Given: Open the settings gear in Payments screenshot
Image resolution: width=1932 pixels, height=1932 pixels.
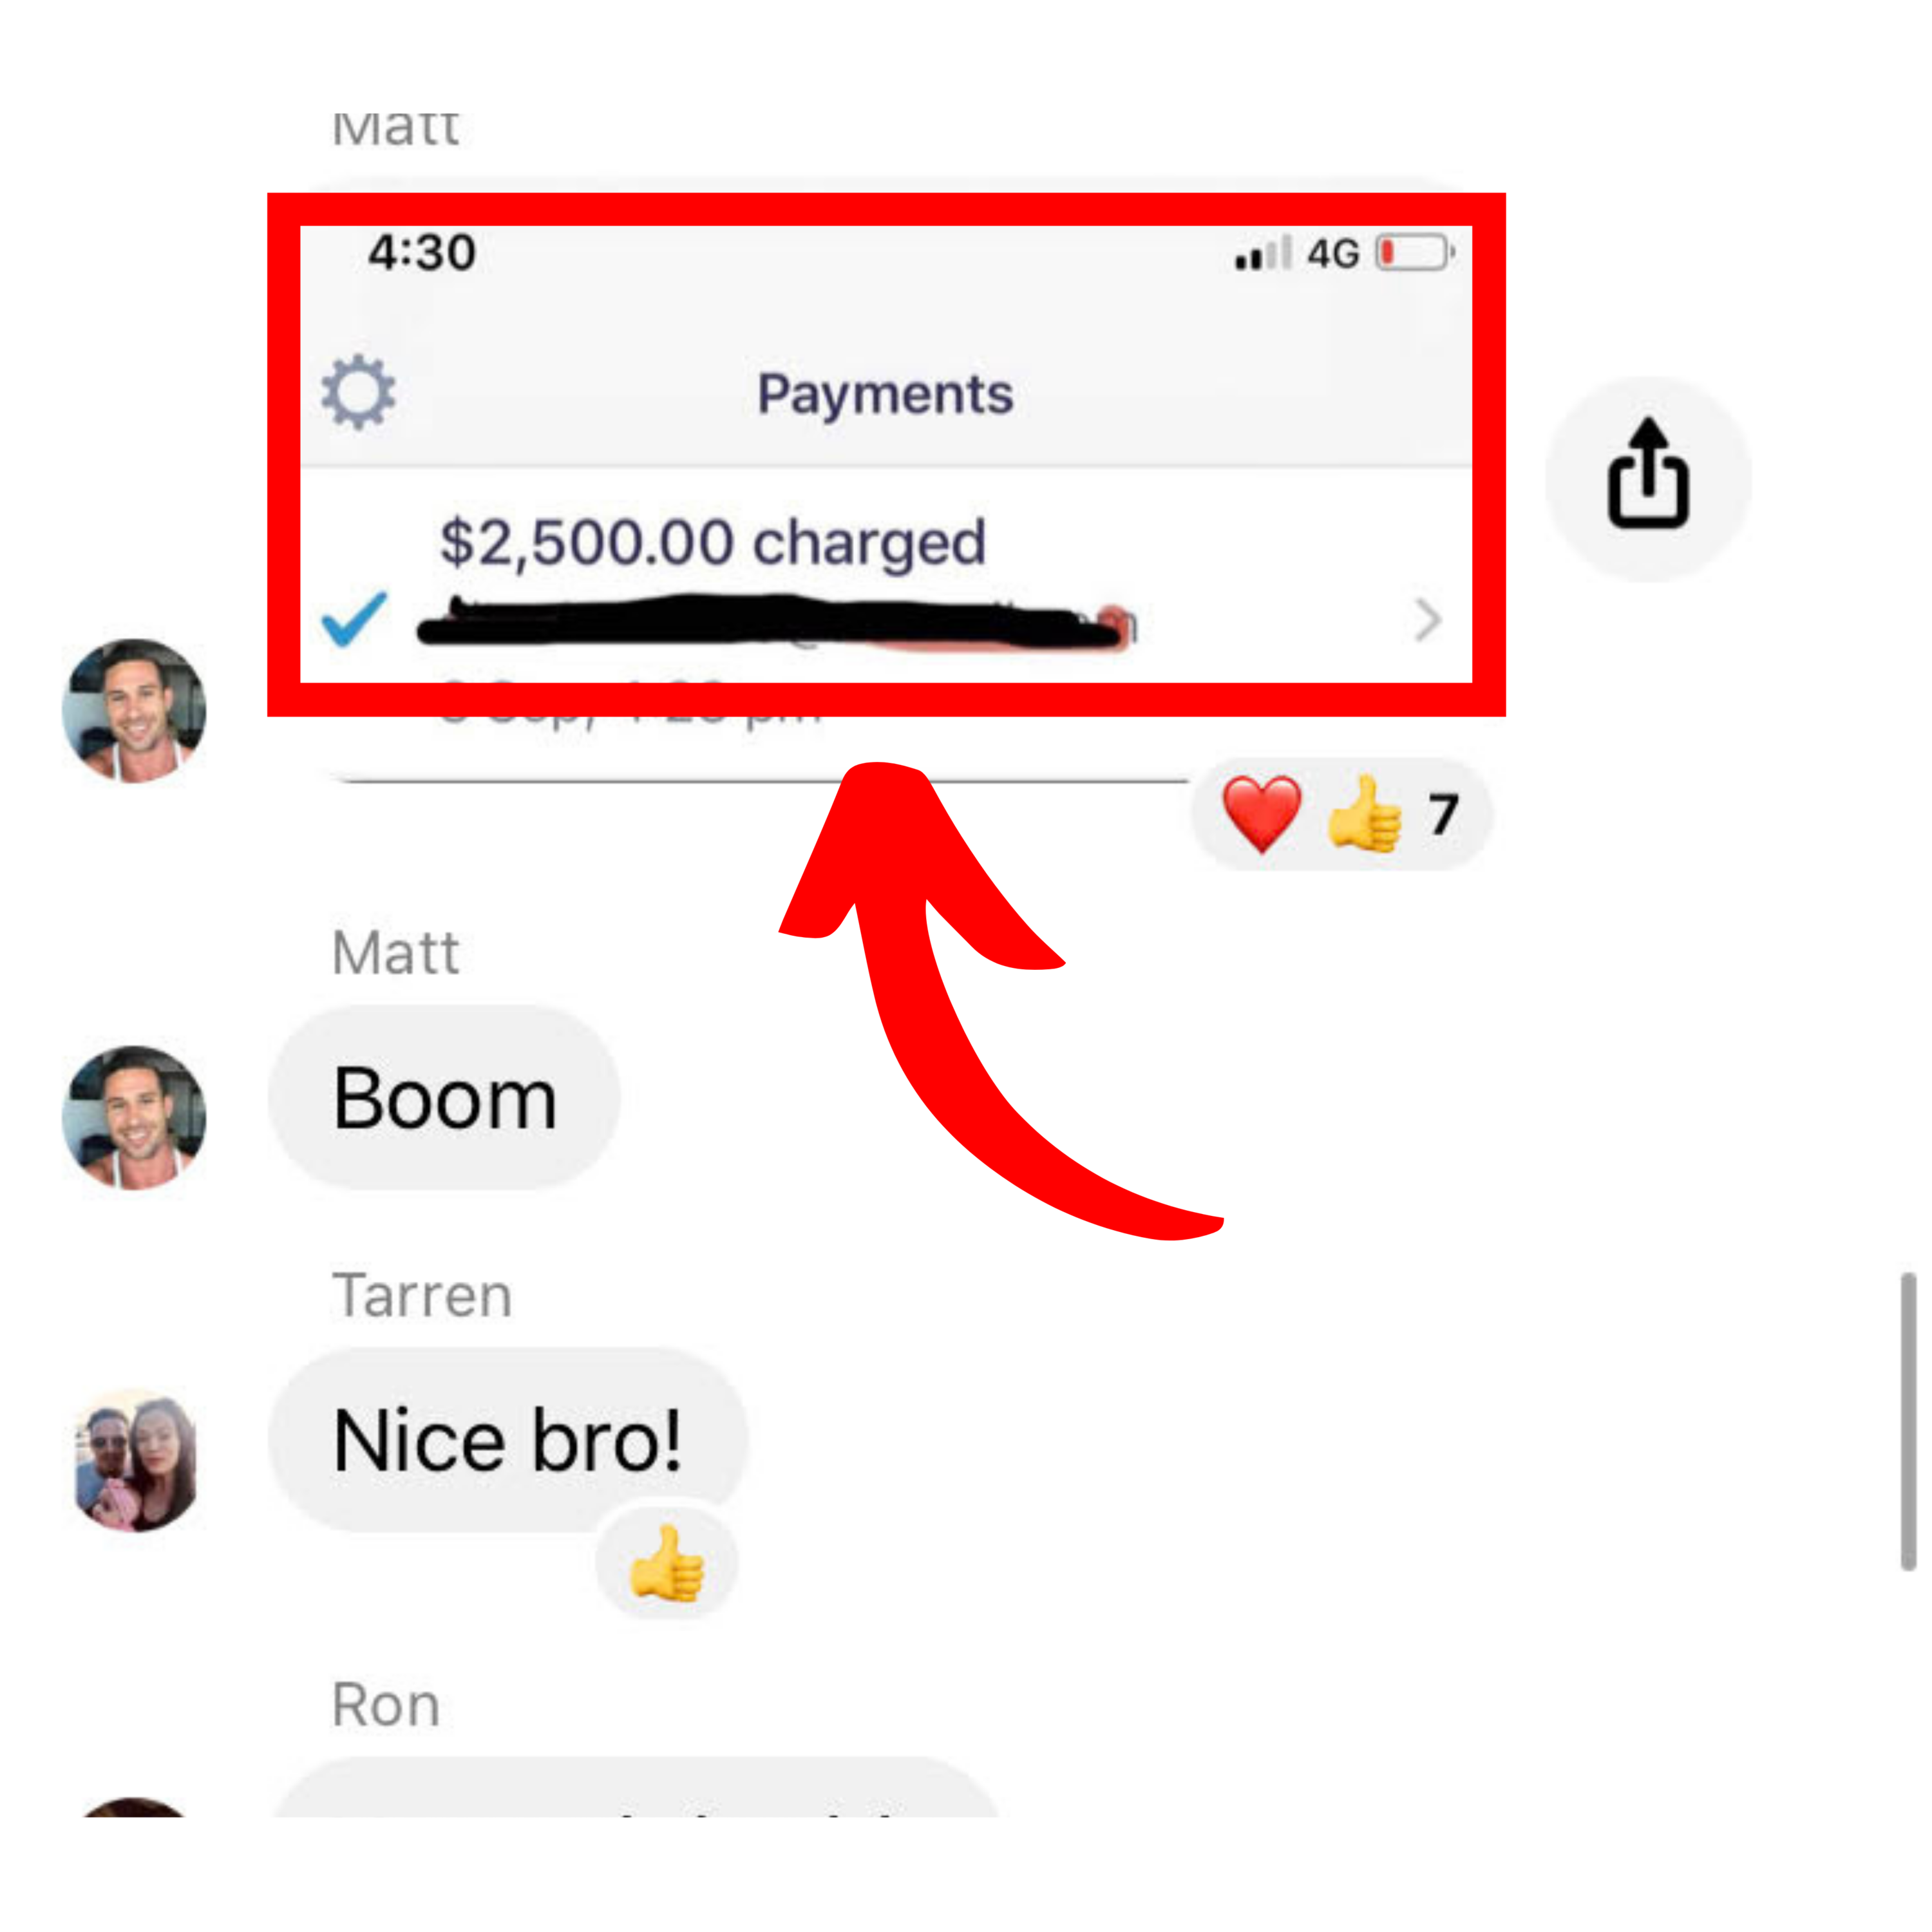Looking at the screenshot, I should point(358,392).
